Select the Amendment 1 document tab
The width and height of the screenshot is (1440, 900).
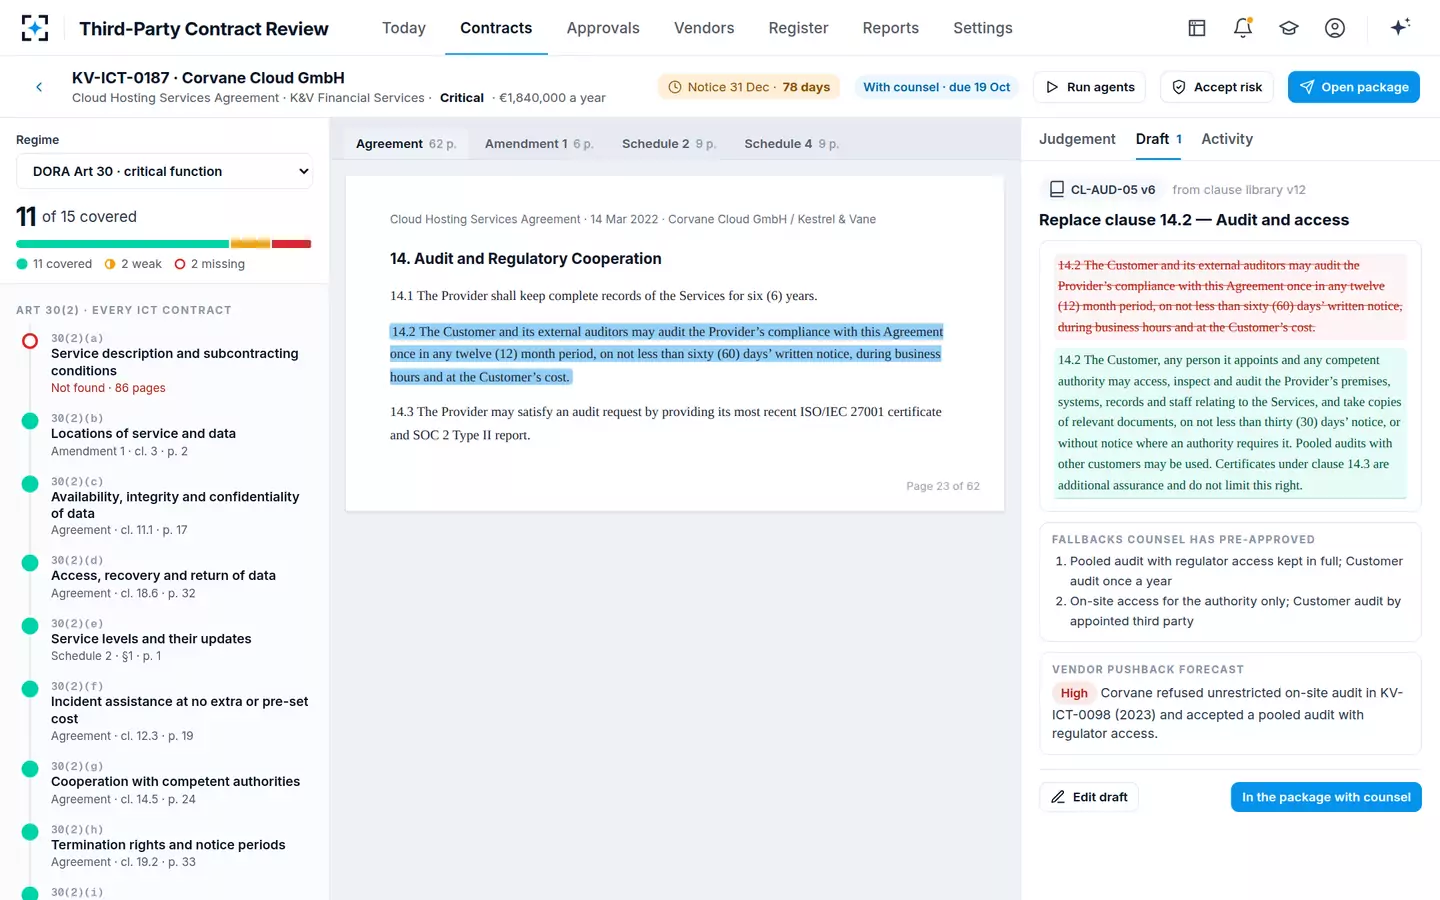point(539,144)
